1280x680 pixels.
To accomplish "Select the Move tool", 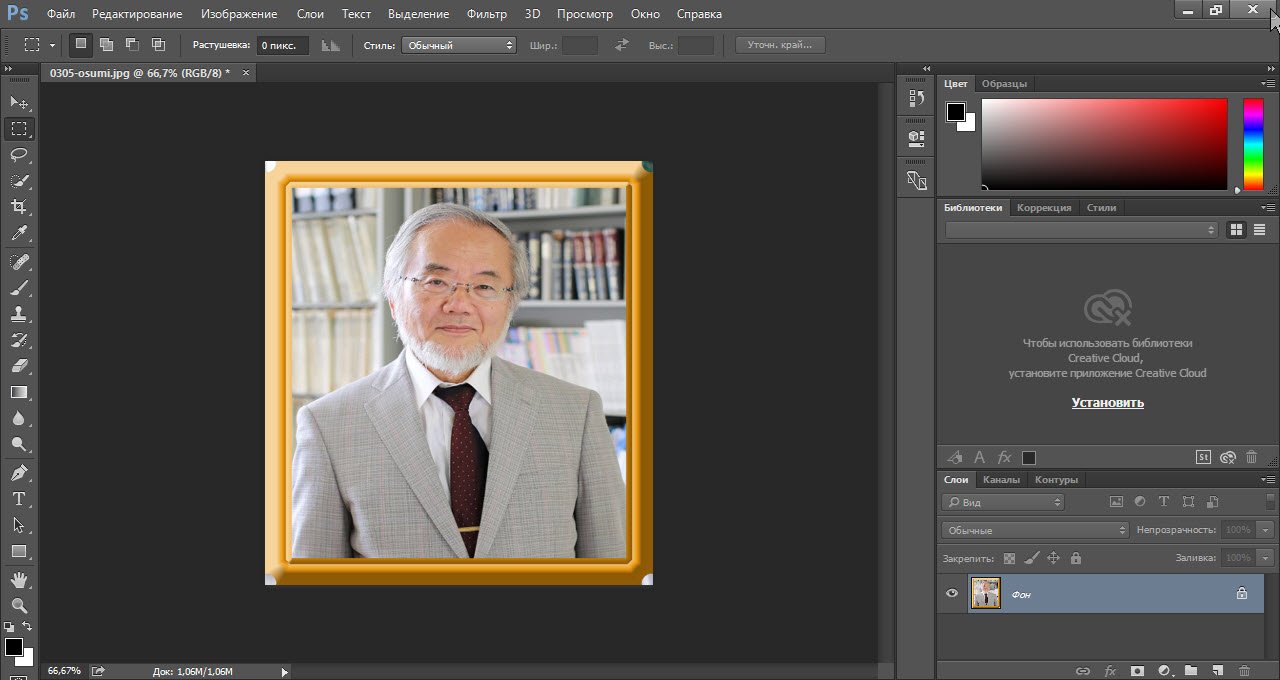I will click(x=19, y=102).
